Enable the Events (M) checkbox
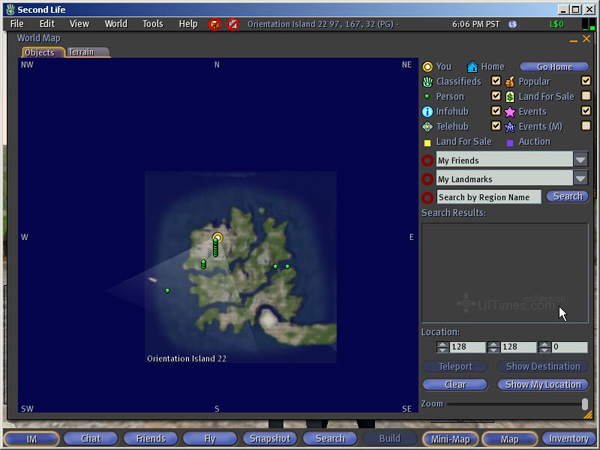 [586, 126]
